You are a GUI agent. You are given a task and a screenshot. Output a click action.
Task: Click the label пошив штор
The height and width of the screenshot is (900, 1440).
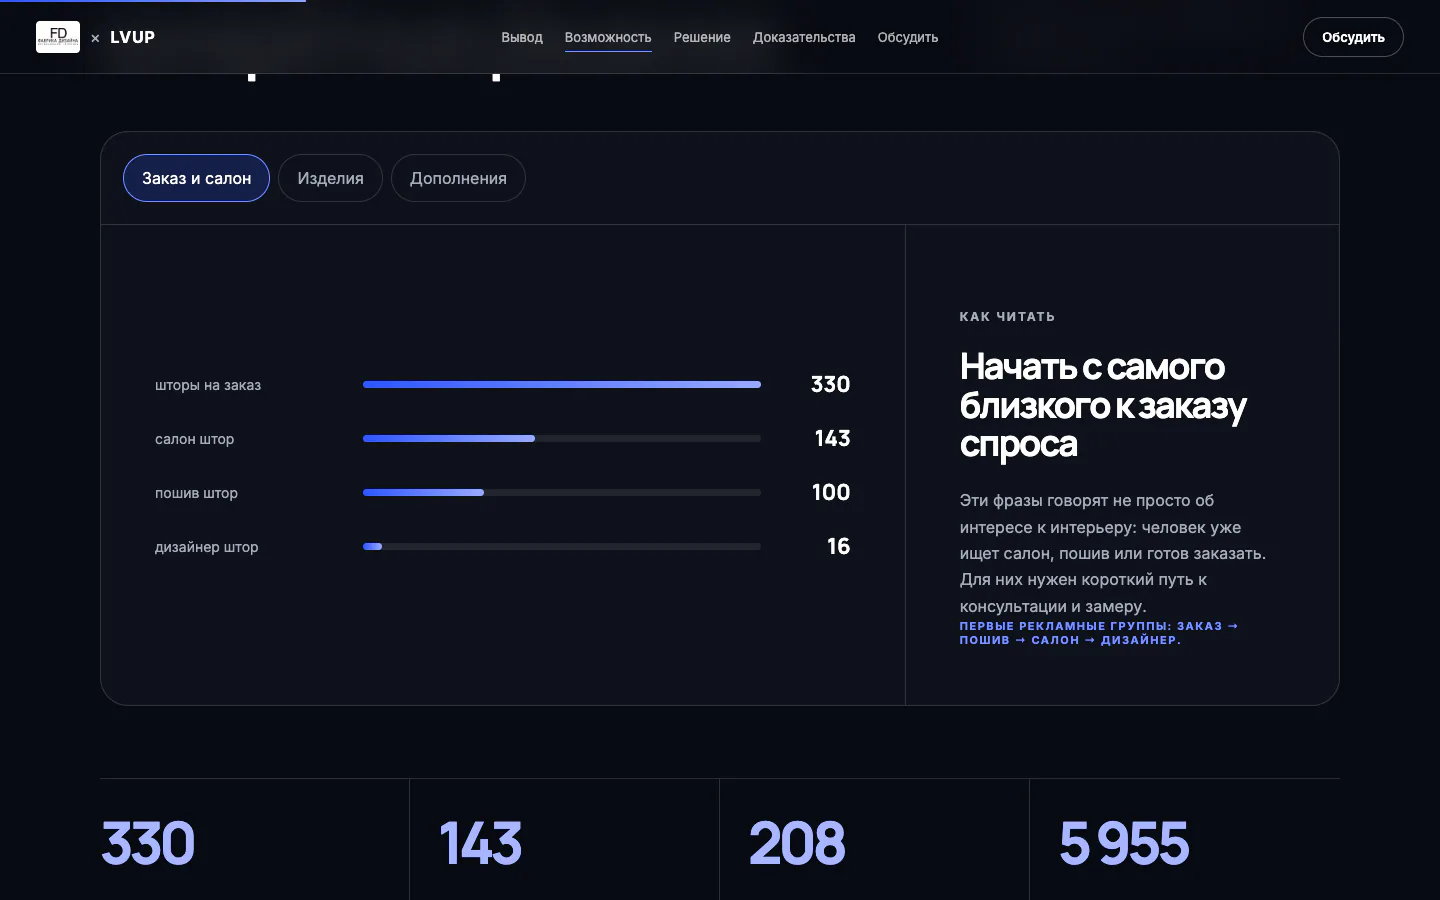pos(196,493)
